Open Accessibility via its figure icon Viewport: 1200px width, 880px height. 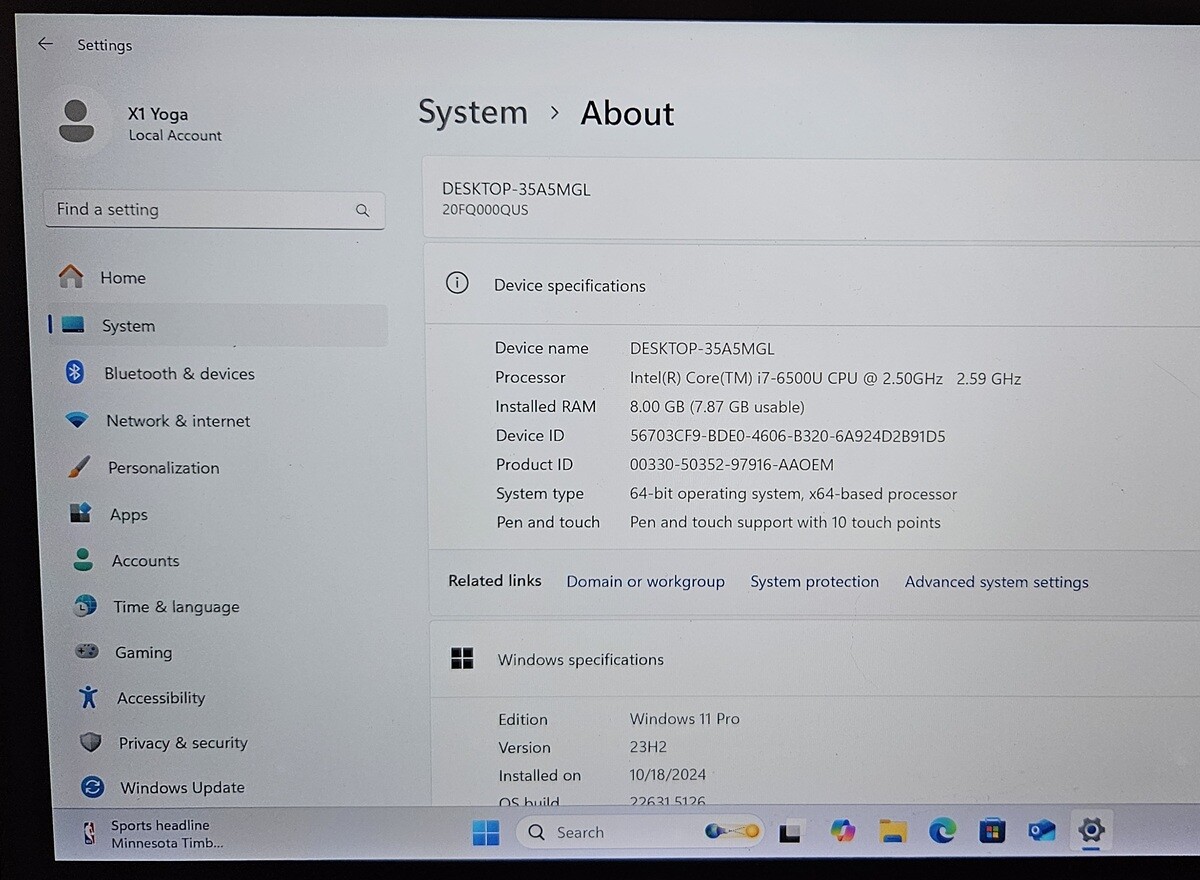89,697
